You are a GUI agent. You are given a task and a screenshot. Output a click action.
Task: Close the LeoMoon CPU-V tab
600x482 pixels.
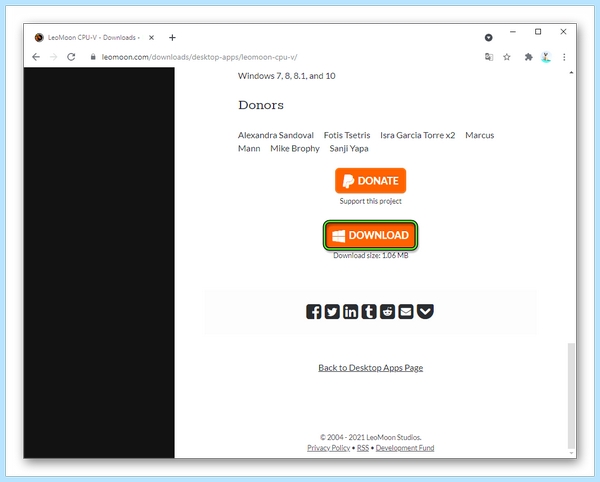(152, 37)
